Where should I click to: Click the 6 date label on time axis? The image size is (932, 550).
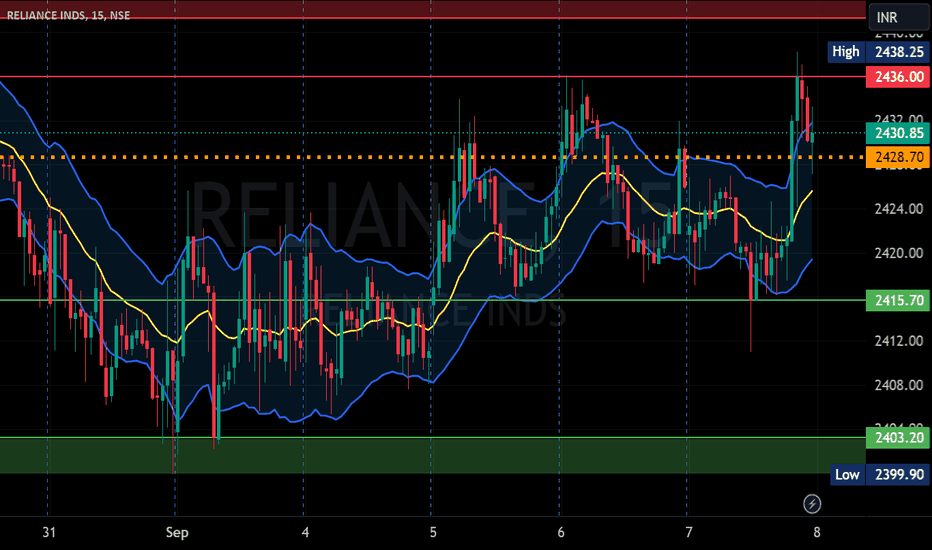click(561, 532)
